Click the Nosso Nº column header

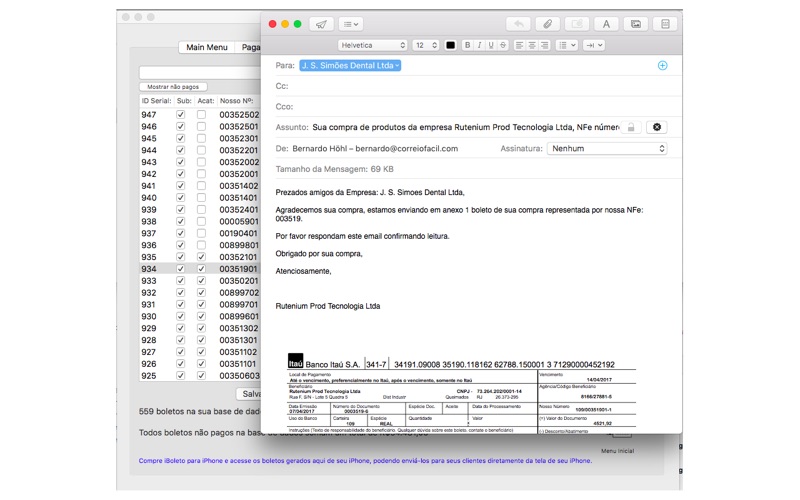tap(239, 101)
